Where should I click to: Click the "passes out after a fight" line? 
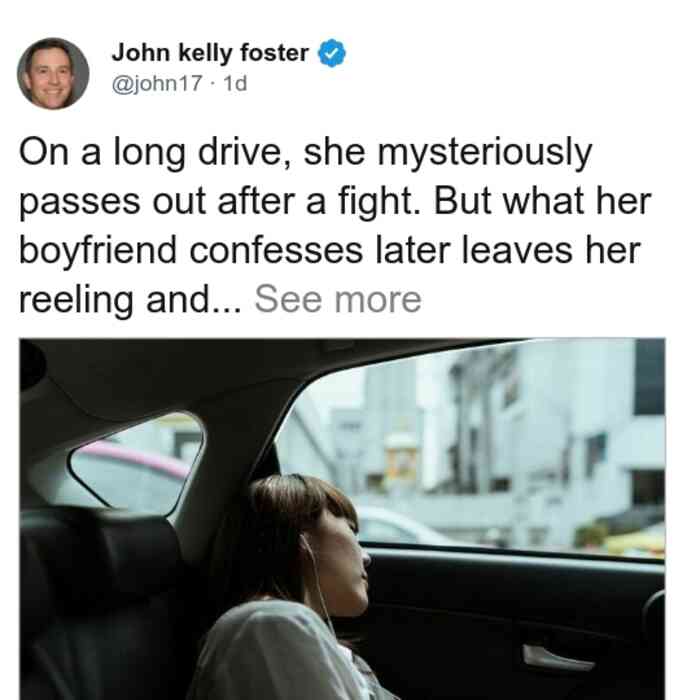click(x=335, y=202)
